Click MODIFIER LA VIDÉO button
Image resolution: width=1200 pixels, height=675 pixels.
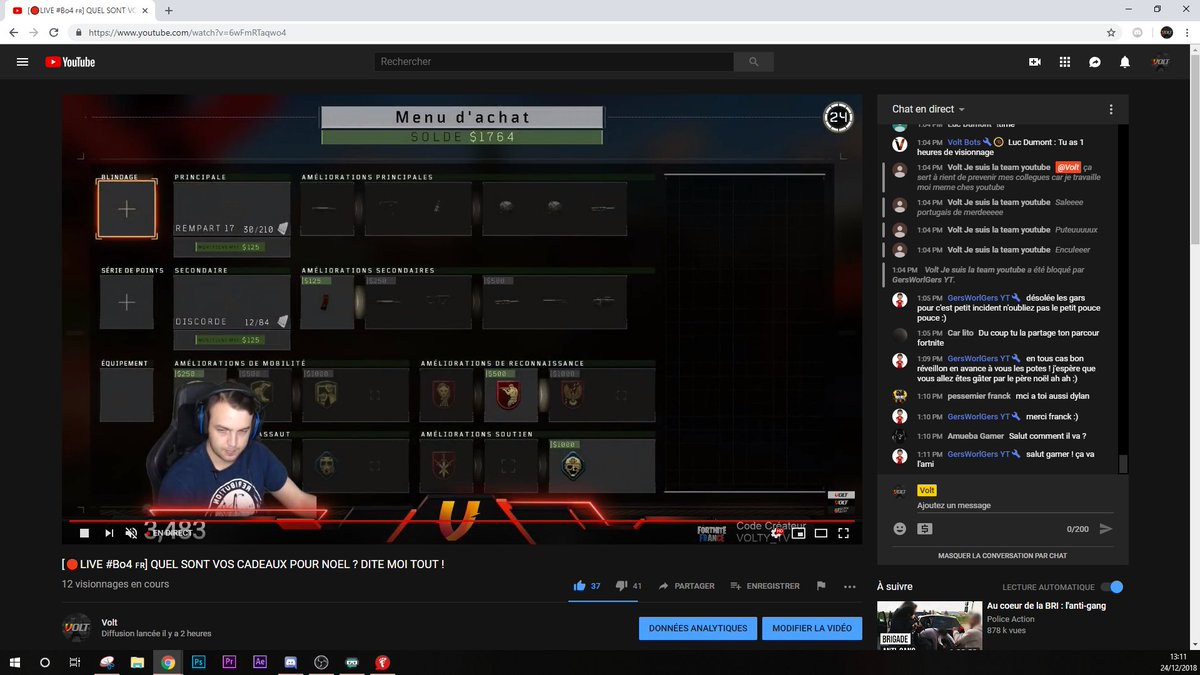(811, 628)
